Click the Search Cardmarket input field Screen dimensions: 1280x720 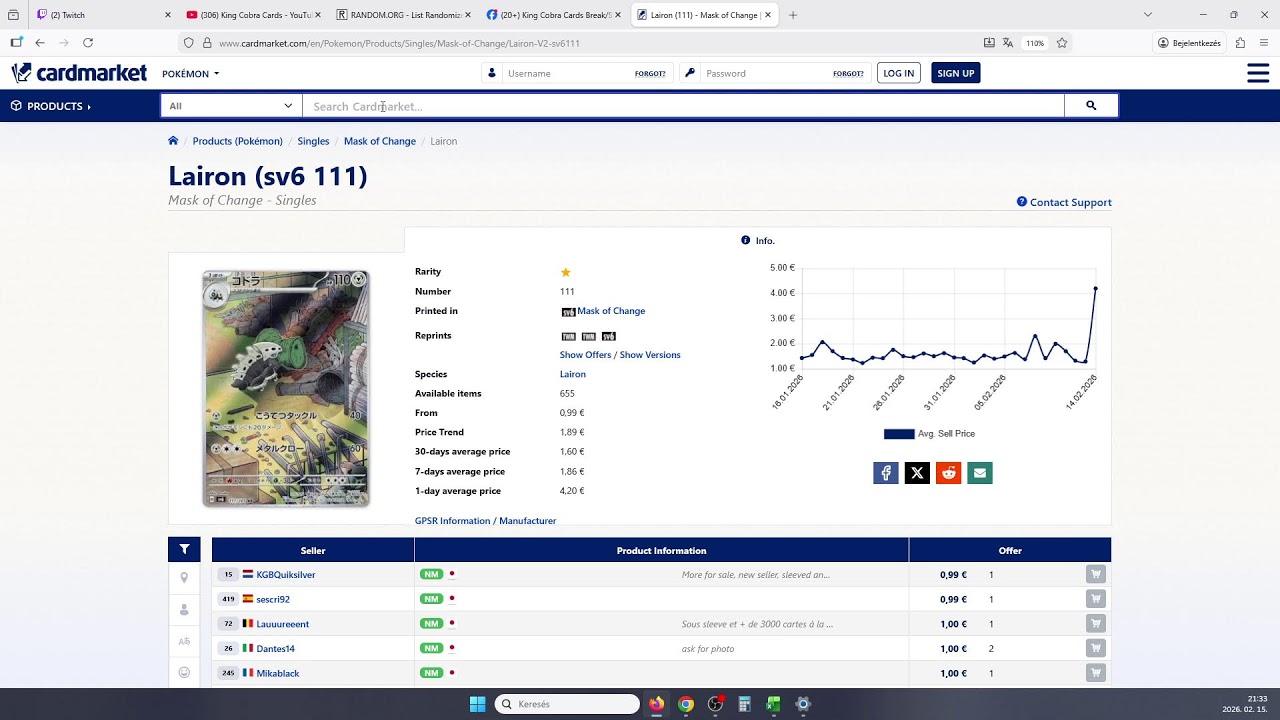pyautogui.click(x=683, y=106)
